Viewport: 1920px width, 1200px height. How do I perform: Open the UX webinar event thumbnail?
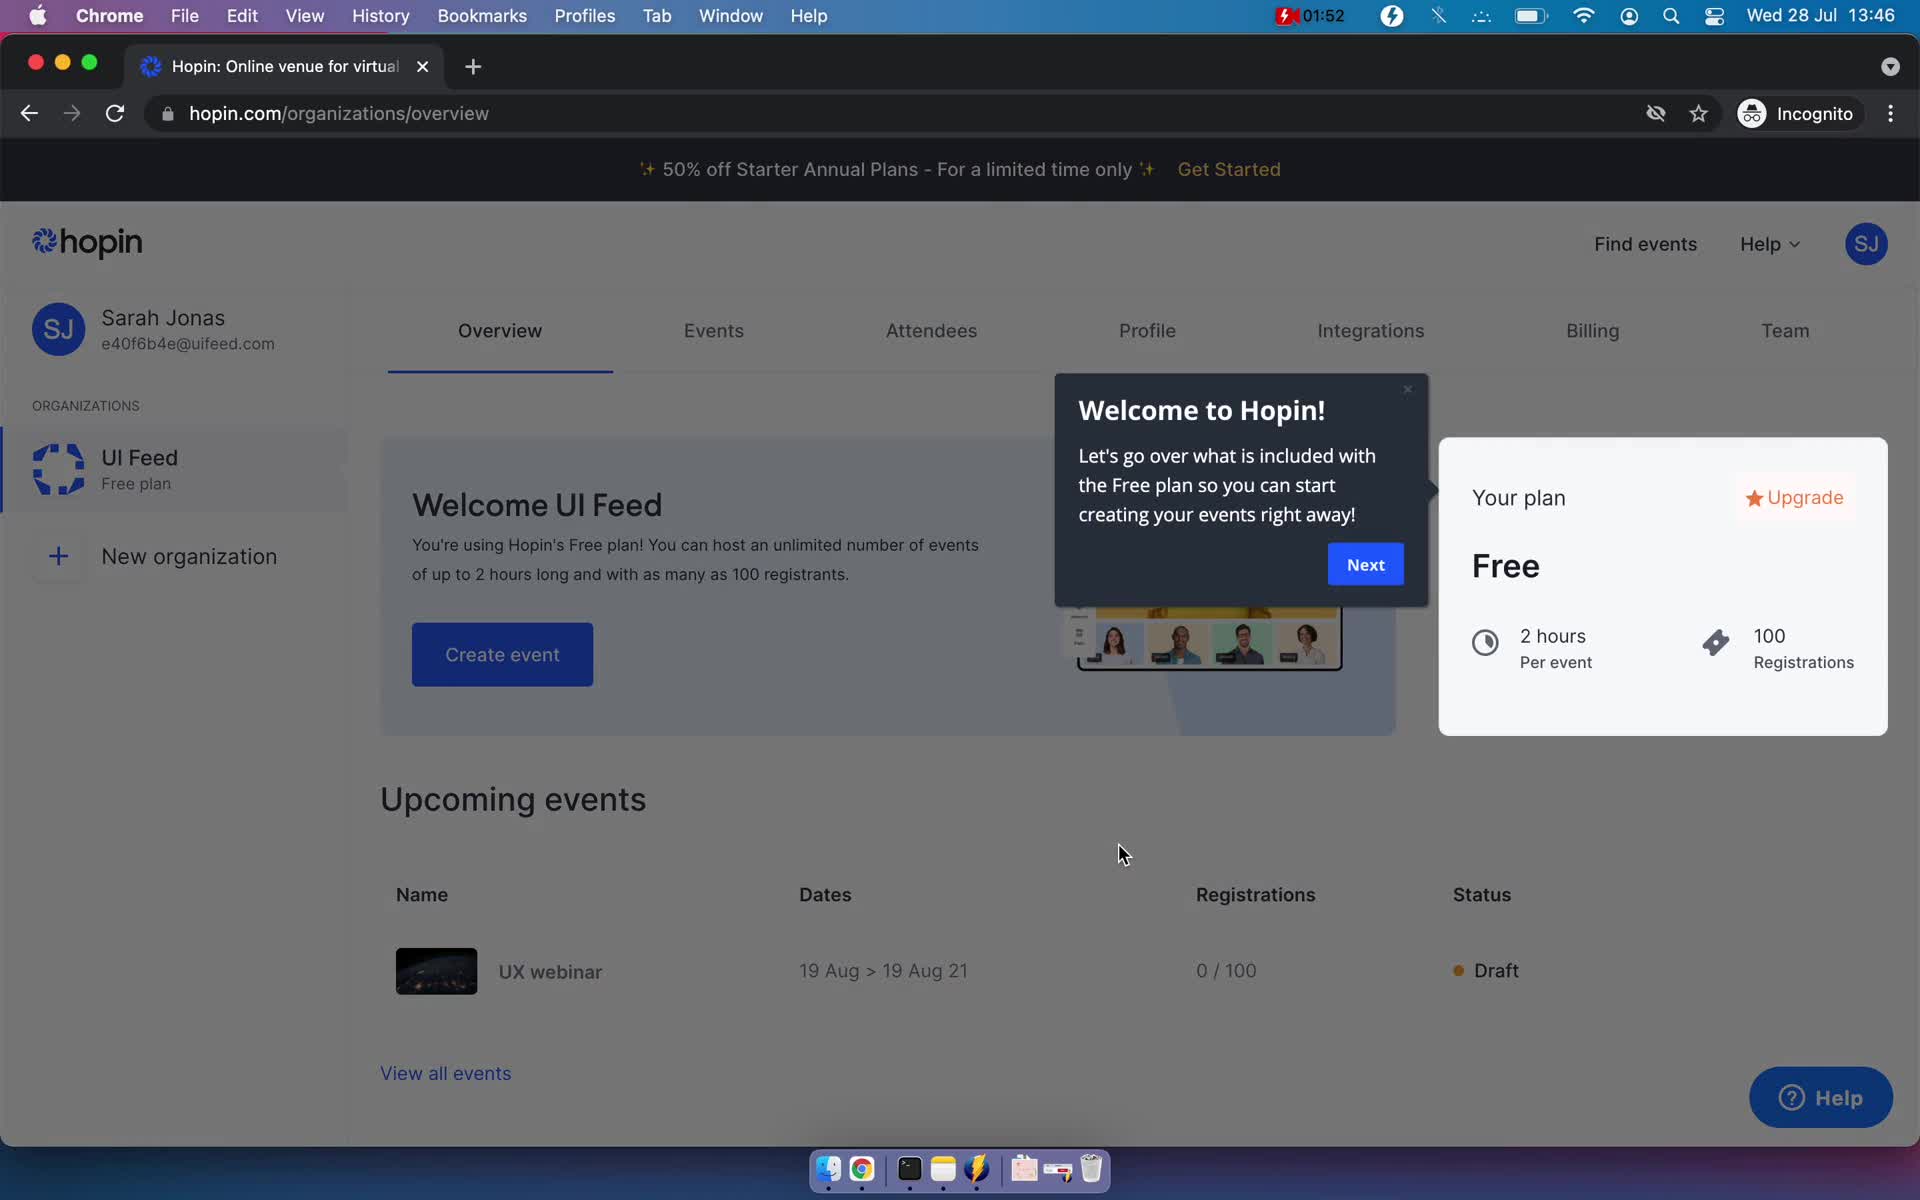click(x=436, y=971)
